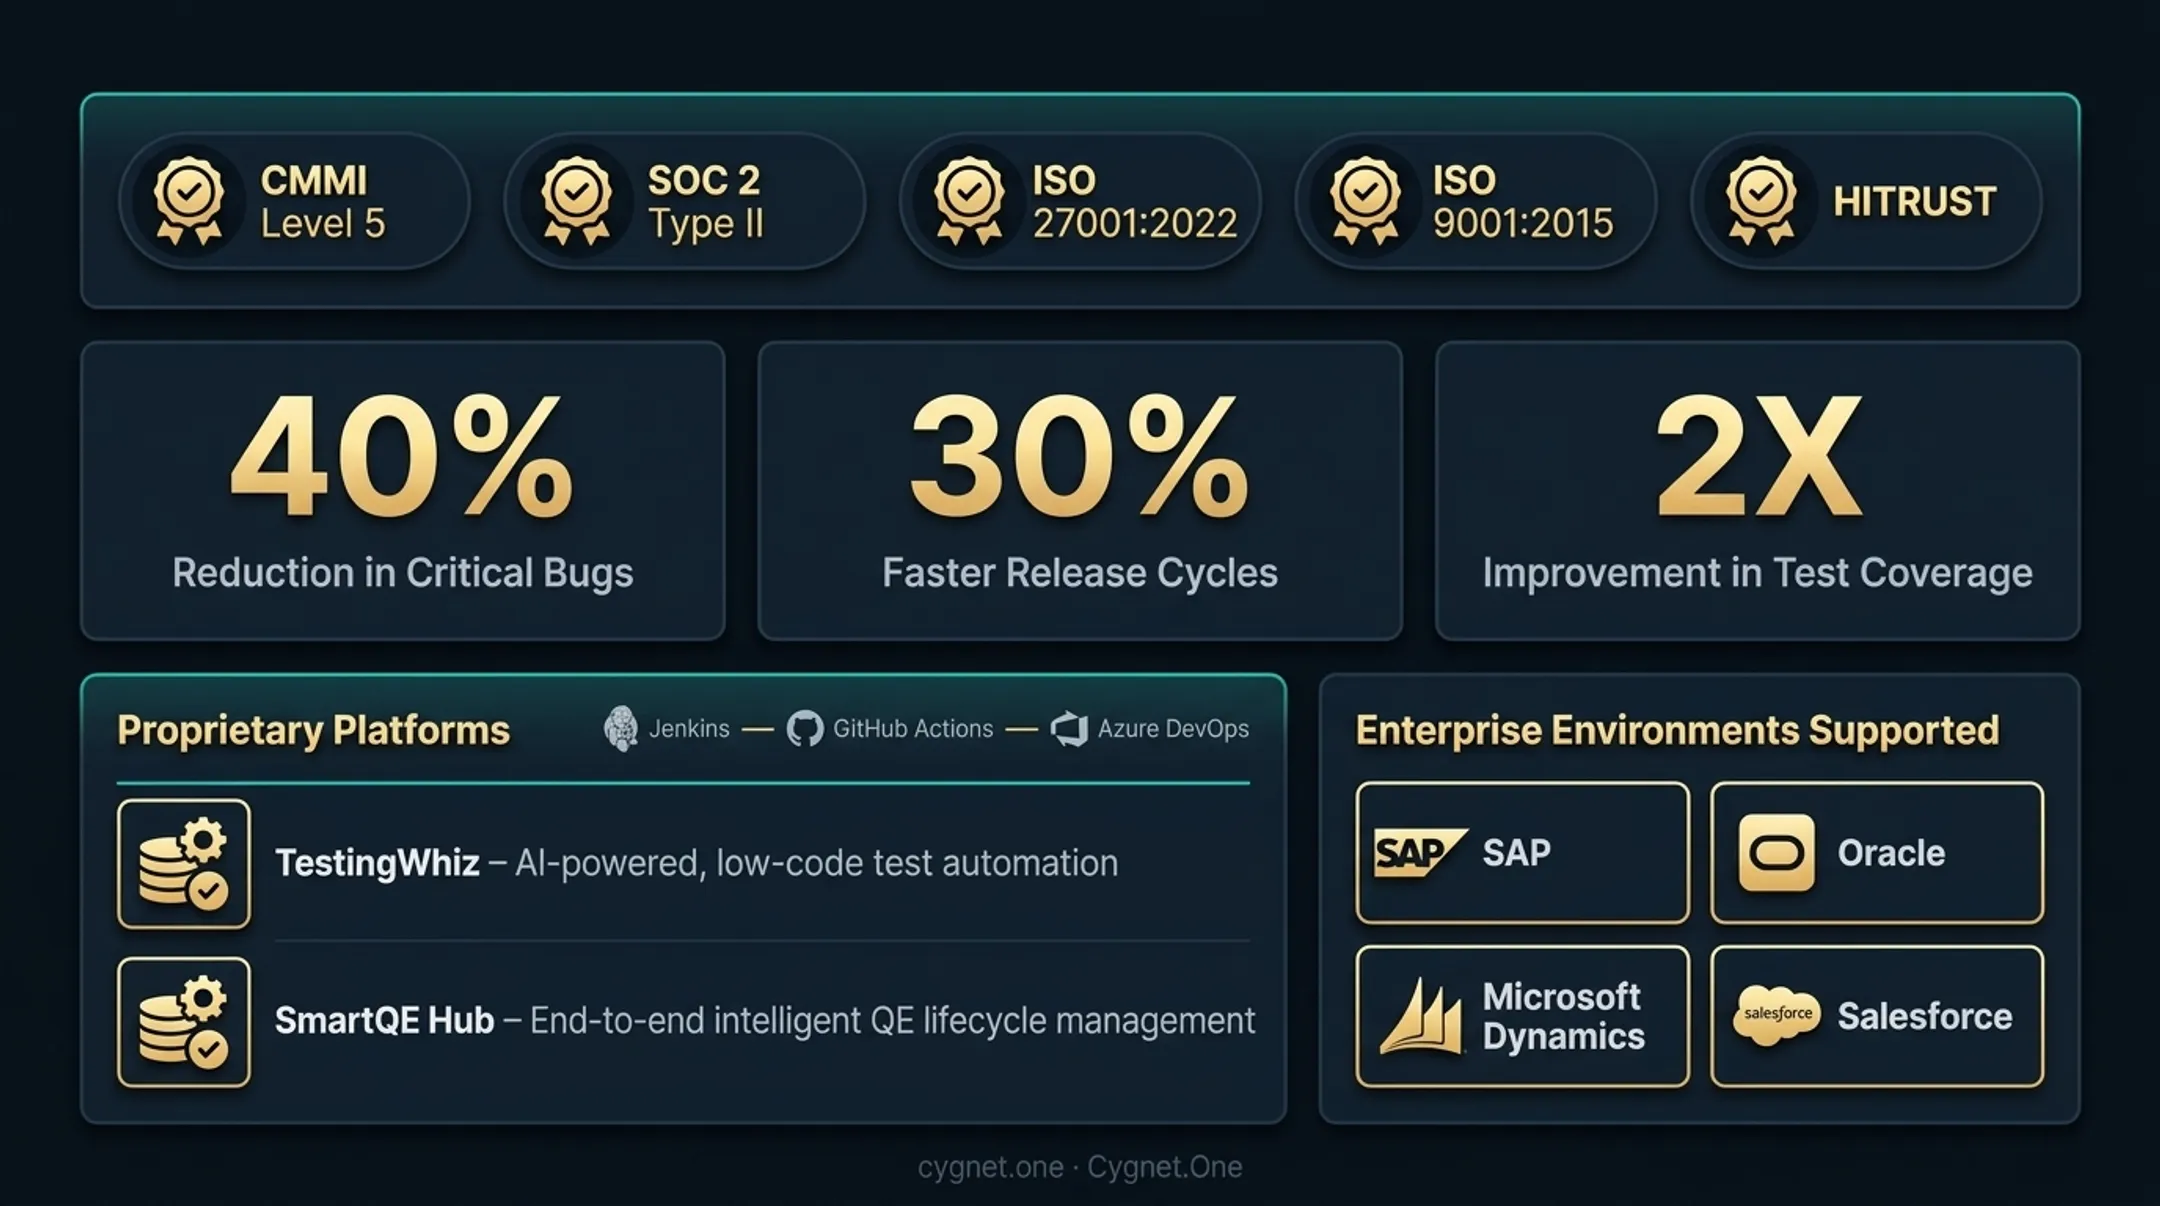2160x1206 pixels.
Task: Click the CMMI Level 5 medal icon
Action: [189, 201]
